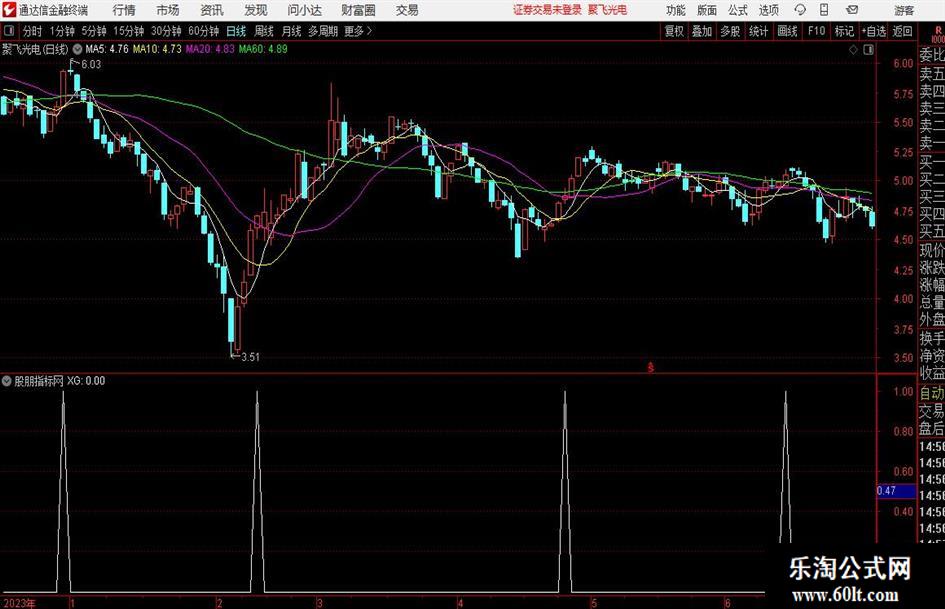This screenshot has width=945, height=609.
Task: Click the 聚飞光电 (日线) chart title
Action: point(35,49)
